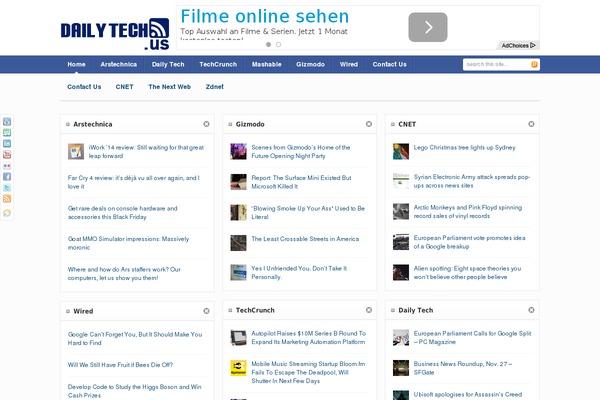Click the LinkedIn icon in the social sidebar

(7, 144)
